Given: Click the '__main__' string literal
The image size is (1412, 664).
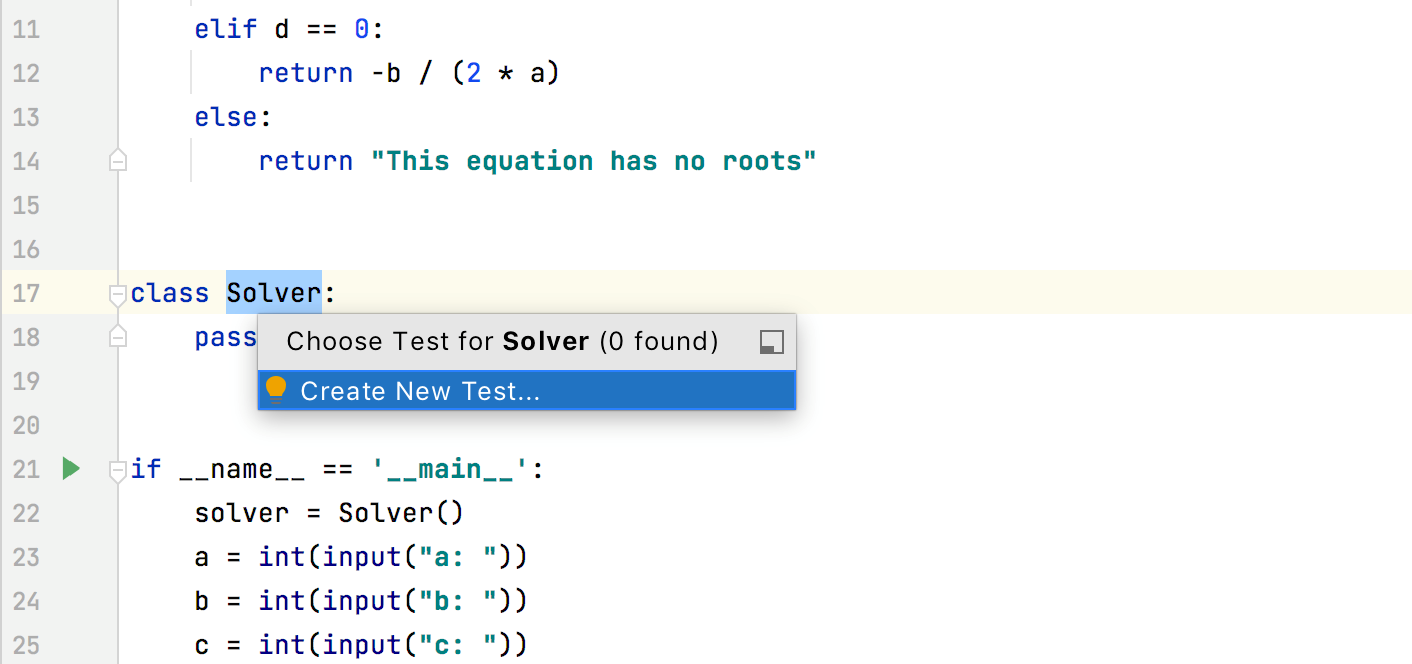Looking at the screenshot, I should pyautogui.click(x=450, y=467).
